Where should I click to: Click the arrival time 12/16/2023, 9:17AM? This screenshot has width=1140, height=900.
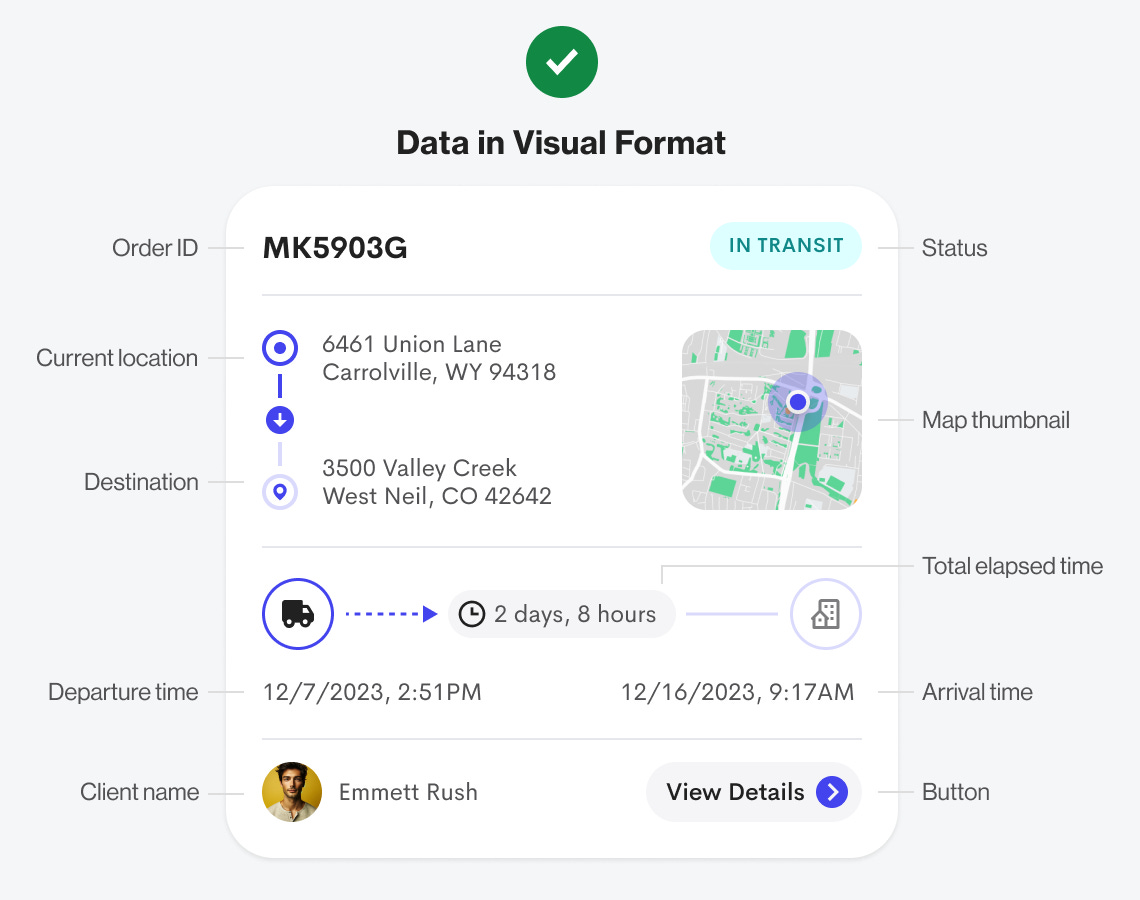(x=737, y=692)
